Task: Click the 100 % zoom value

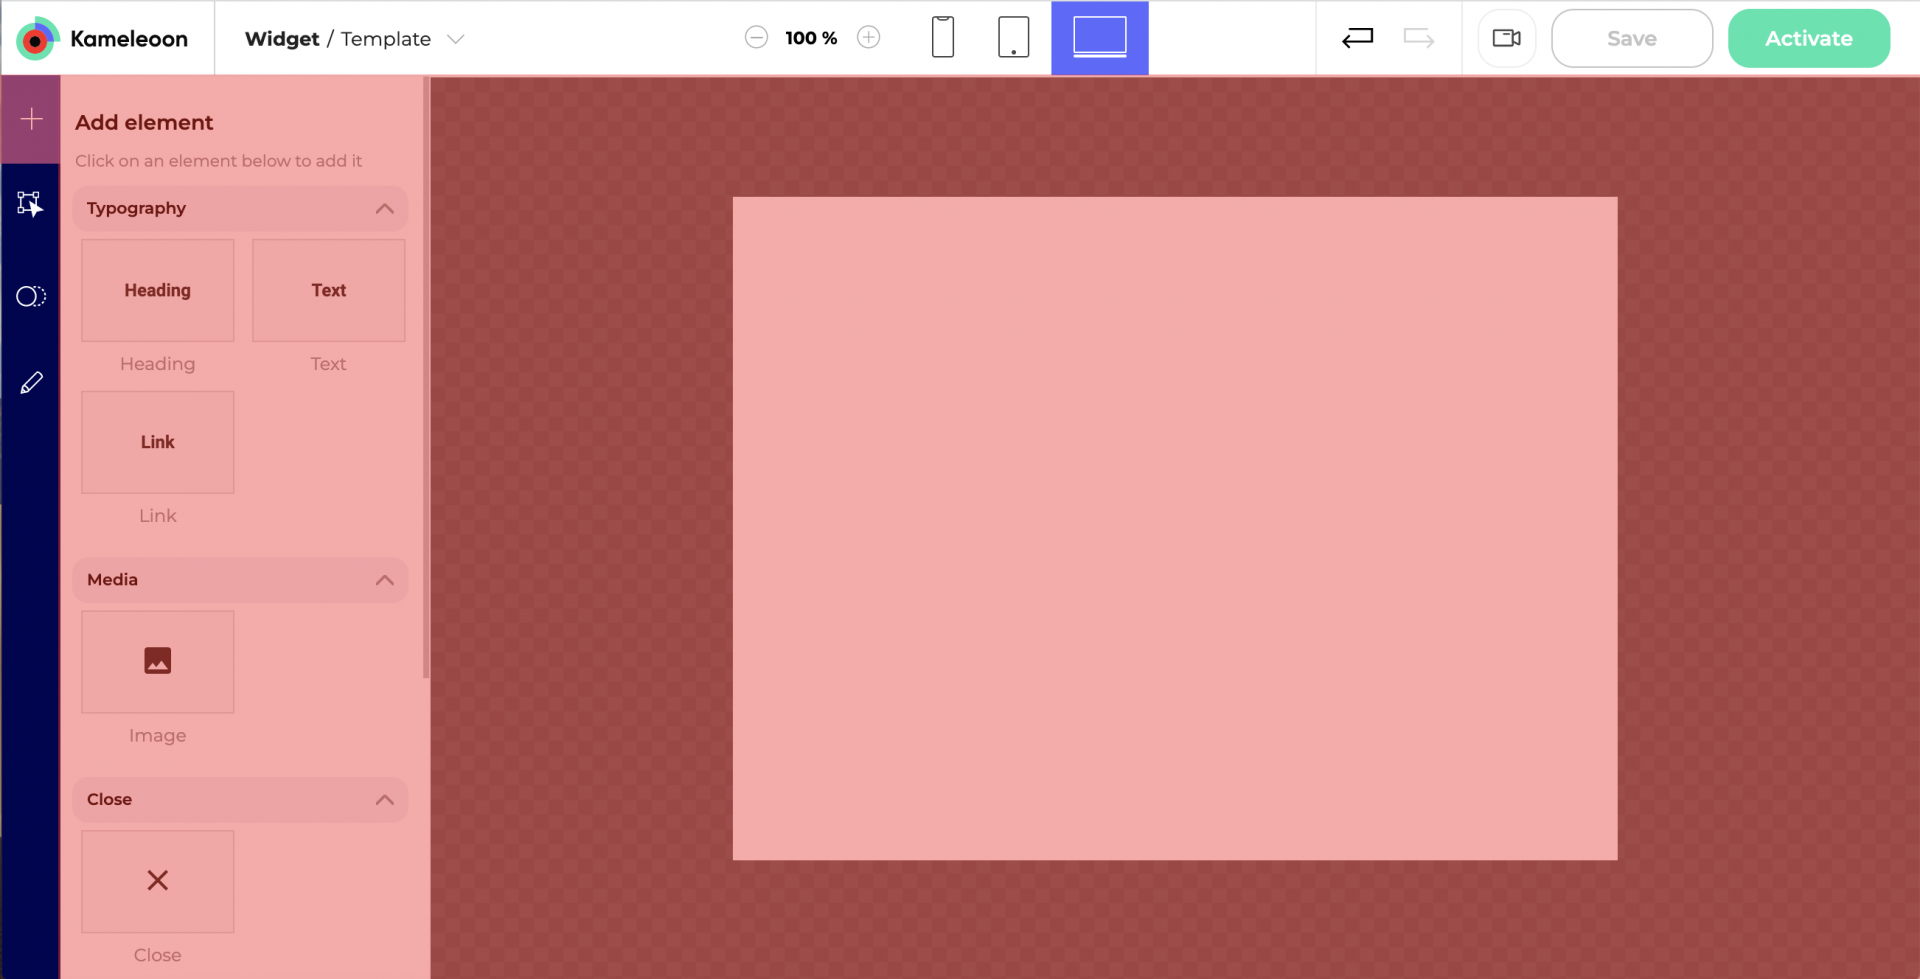Action: [811, 38]
